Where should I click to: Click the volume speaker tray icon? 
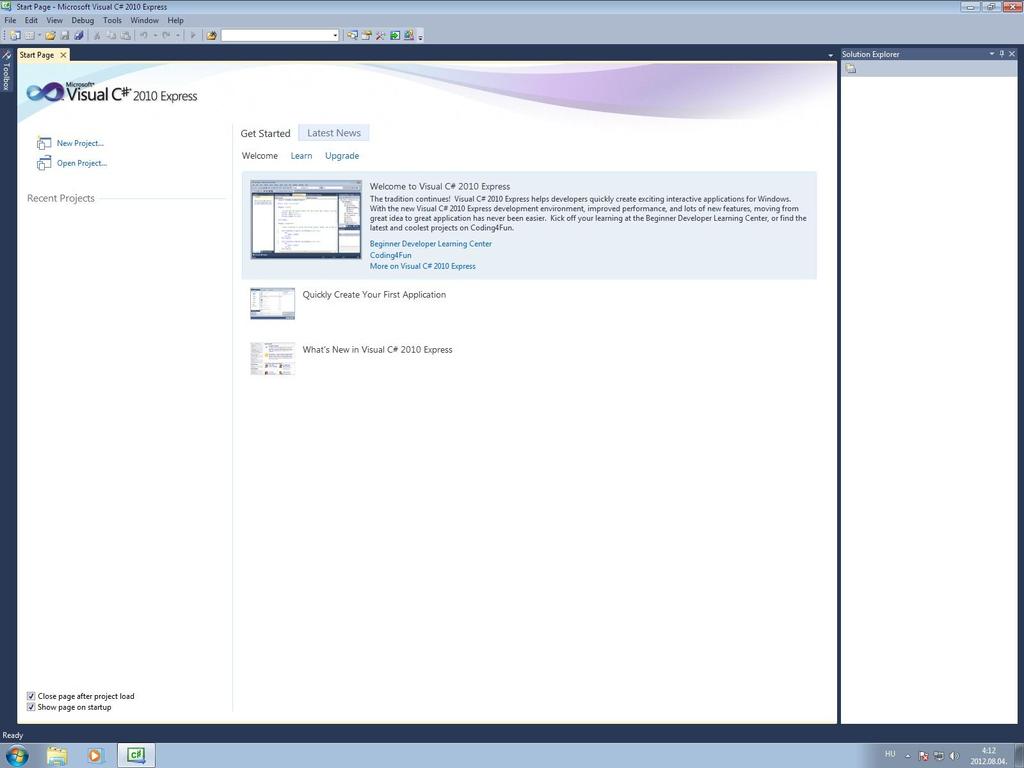(x=955, y=756)
